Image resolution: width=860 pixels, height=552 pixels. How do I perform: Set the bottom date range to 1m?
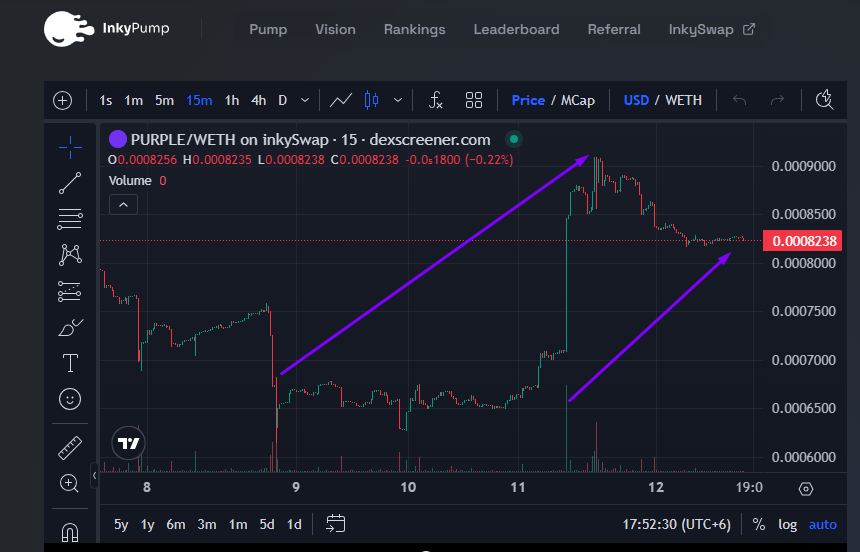pyautogui.click(x=238, y=525)
